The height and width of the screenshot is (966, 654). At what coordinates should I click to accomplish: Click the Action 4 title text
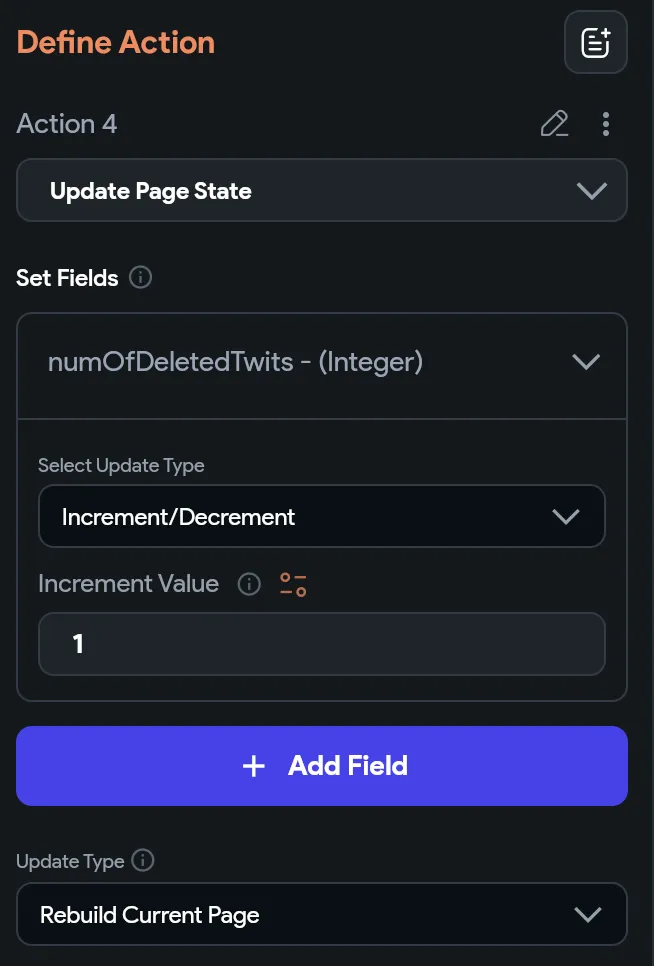point(67,124)
